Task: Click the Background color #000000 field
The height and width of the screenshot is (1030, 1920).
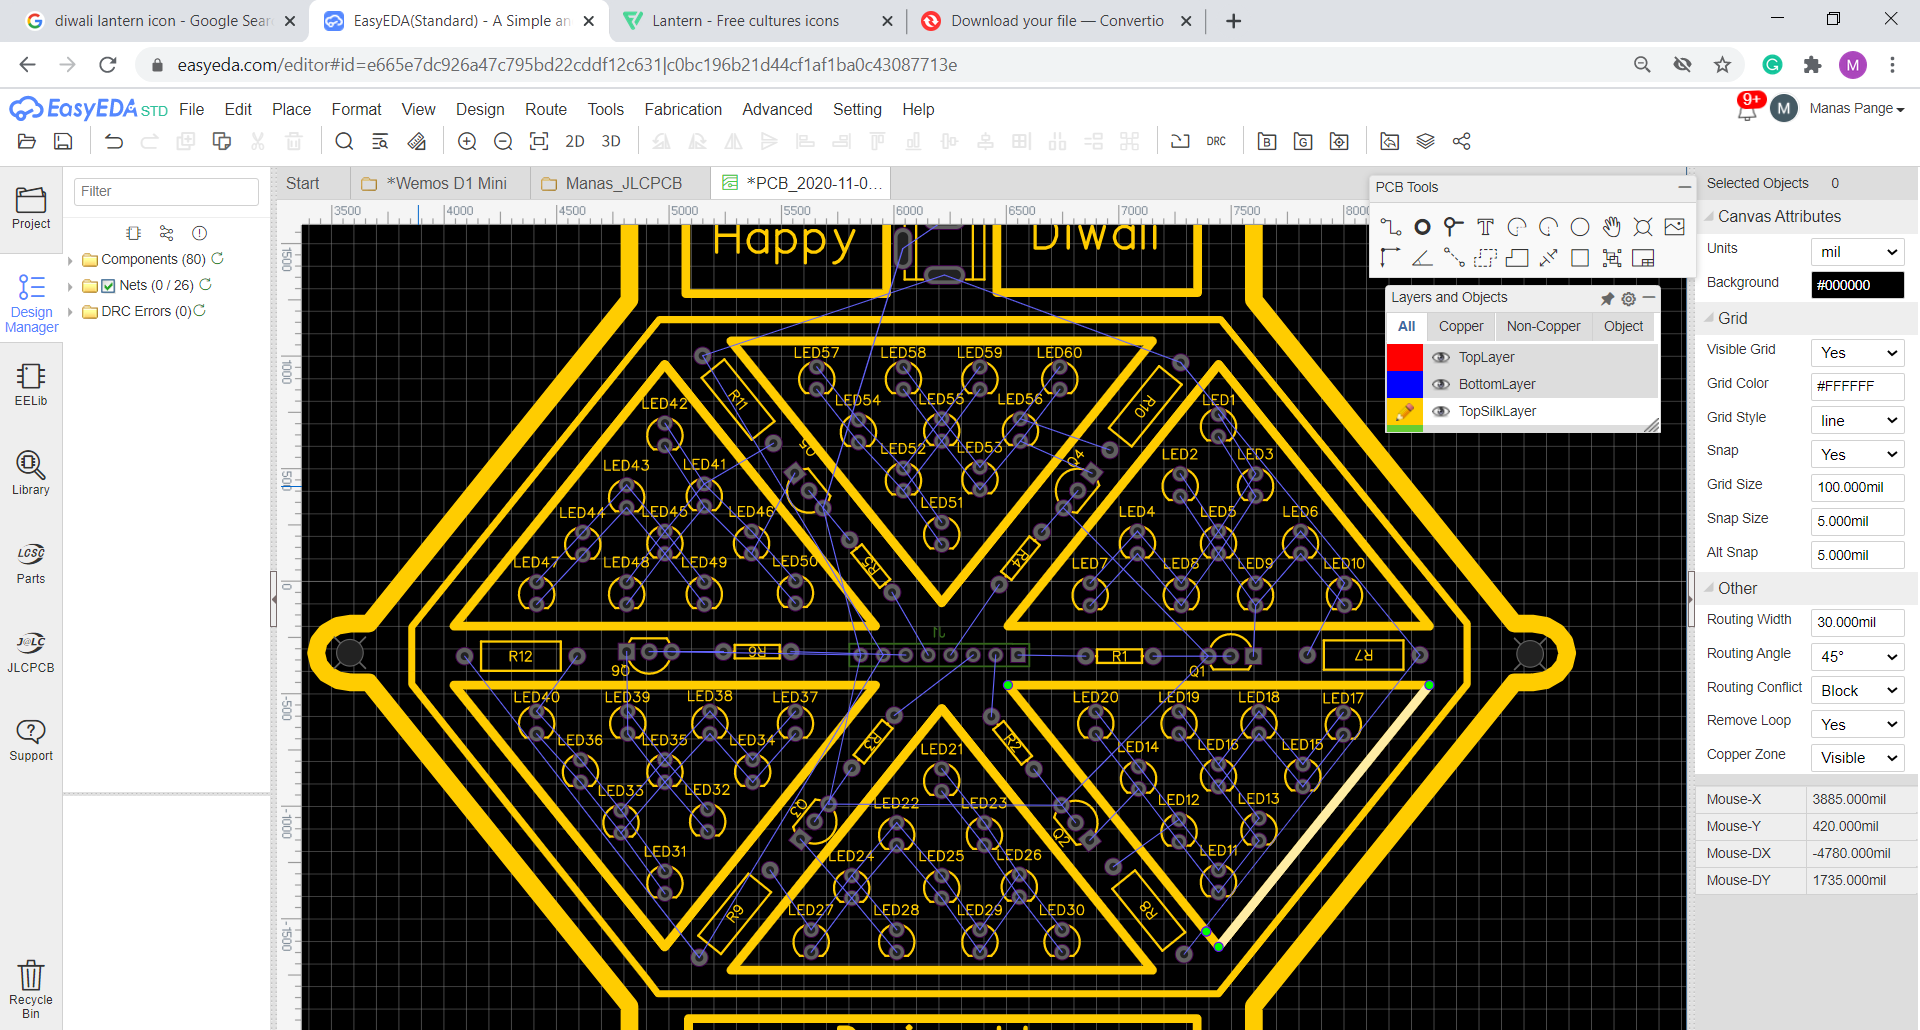Action: click(x=1857, y=285)
